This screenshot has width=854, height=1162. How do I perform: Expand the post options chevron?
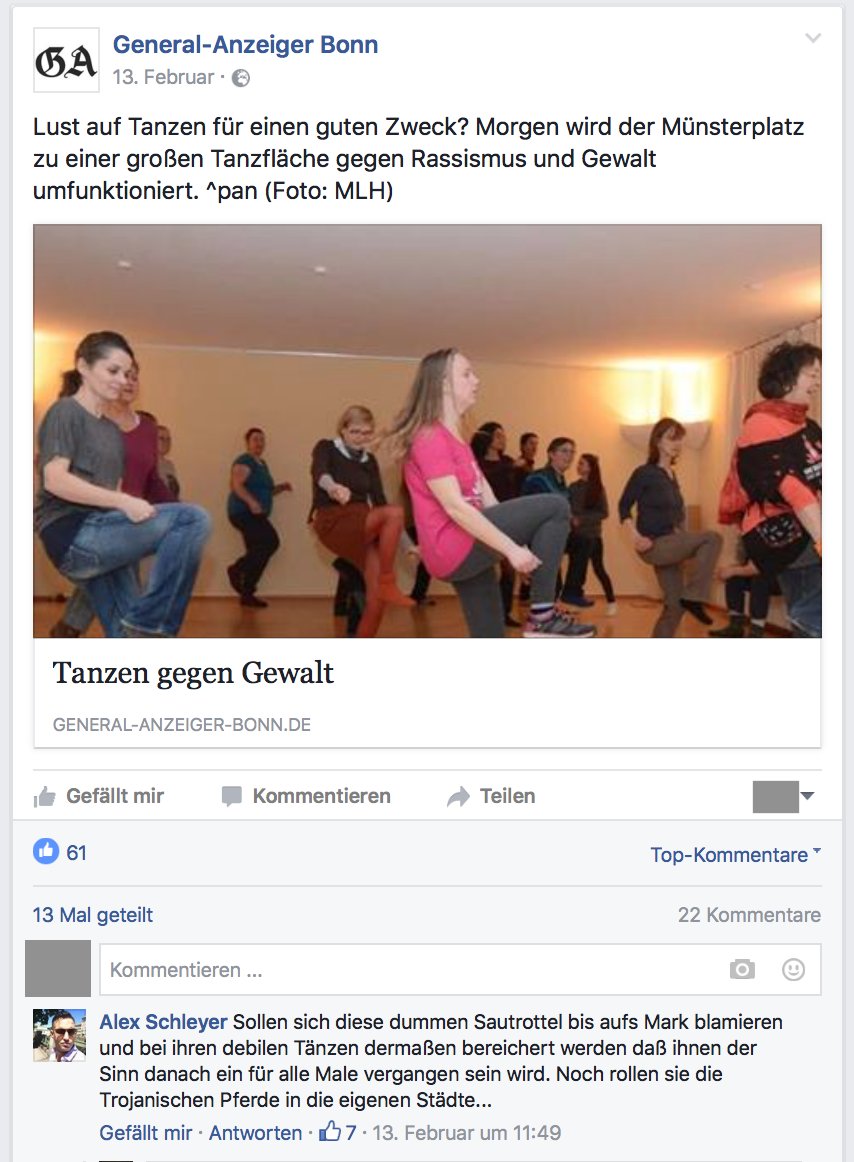click(813, 39)
